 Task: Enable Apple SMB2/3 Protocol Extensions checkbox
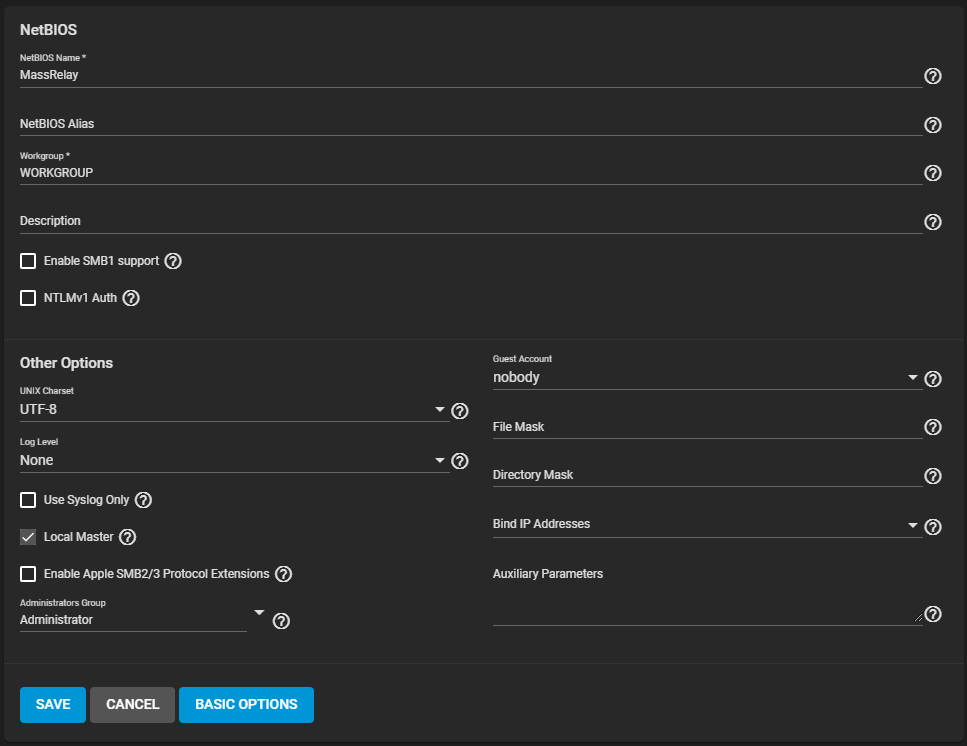click(x=28, y=574)
